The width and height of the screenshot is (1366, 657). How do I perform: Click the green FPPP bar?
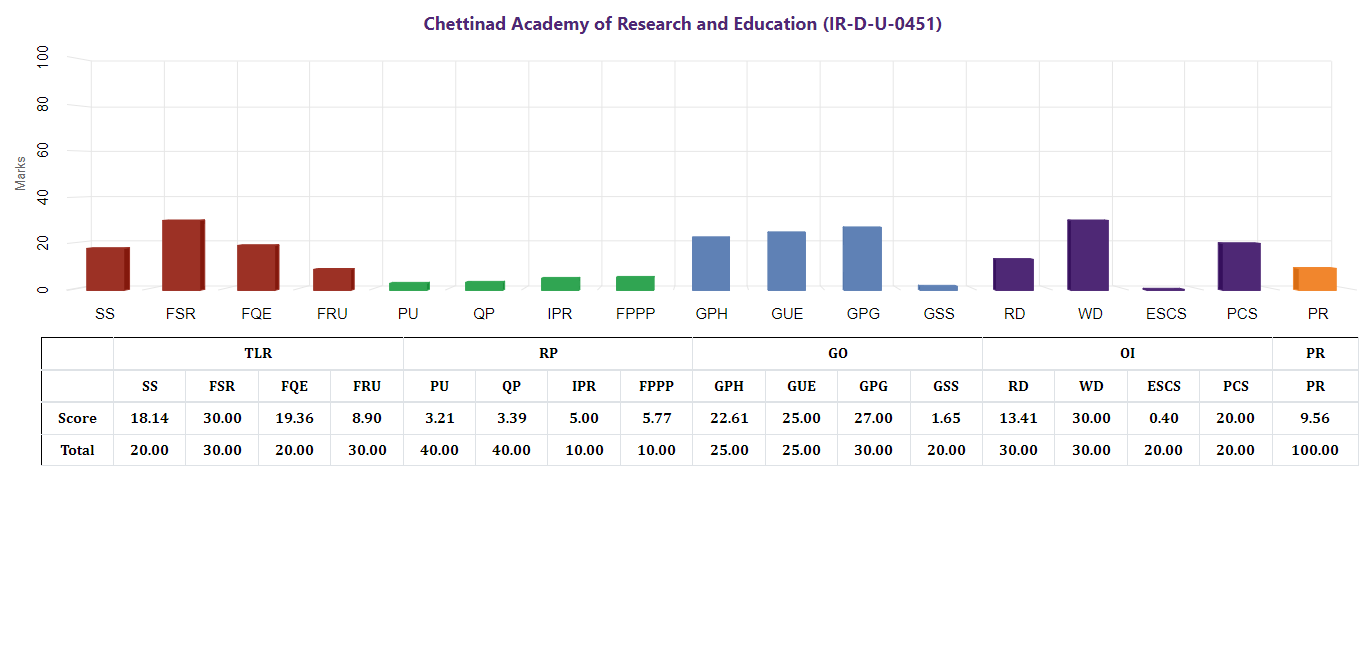635,283
